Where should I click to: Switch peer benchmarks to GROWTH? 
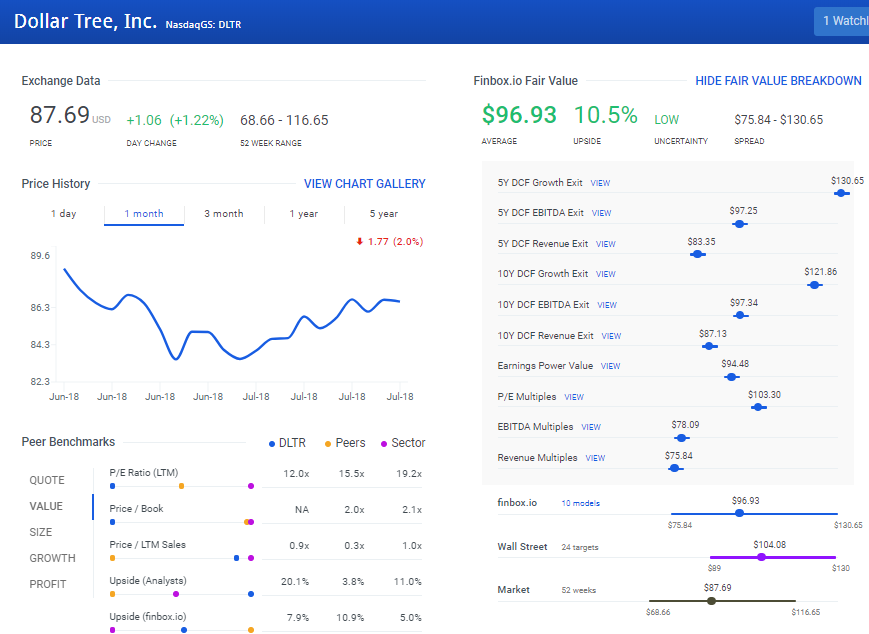pos(53,559)
